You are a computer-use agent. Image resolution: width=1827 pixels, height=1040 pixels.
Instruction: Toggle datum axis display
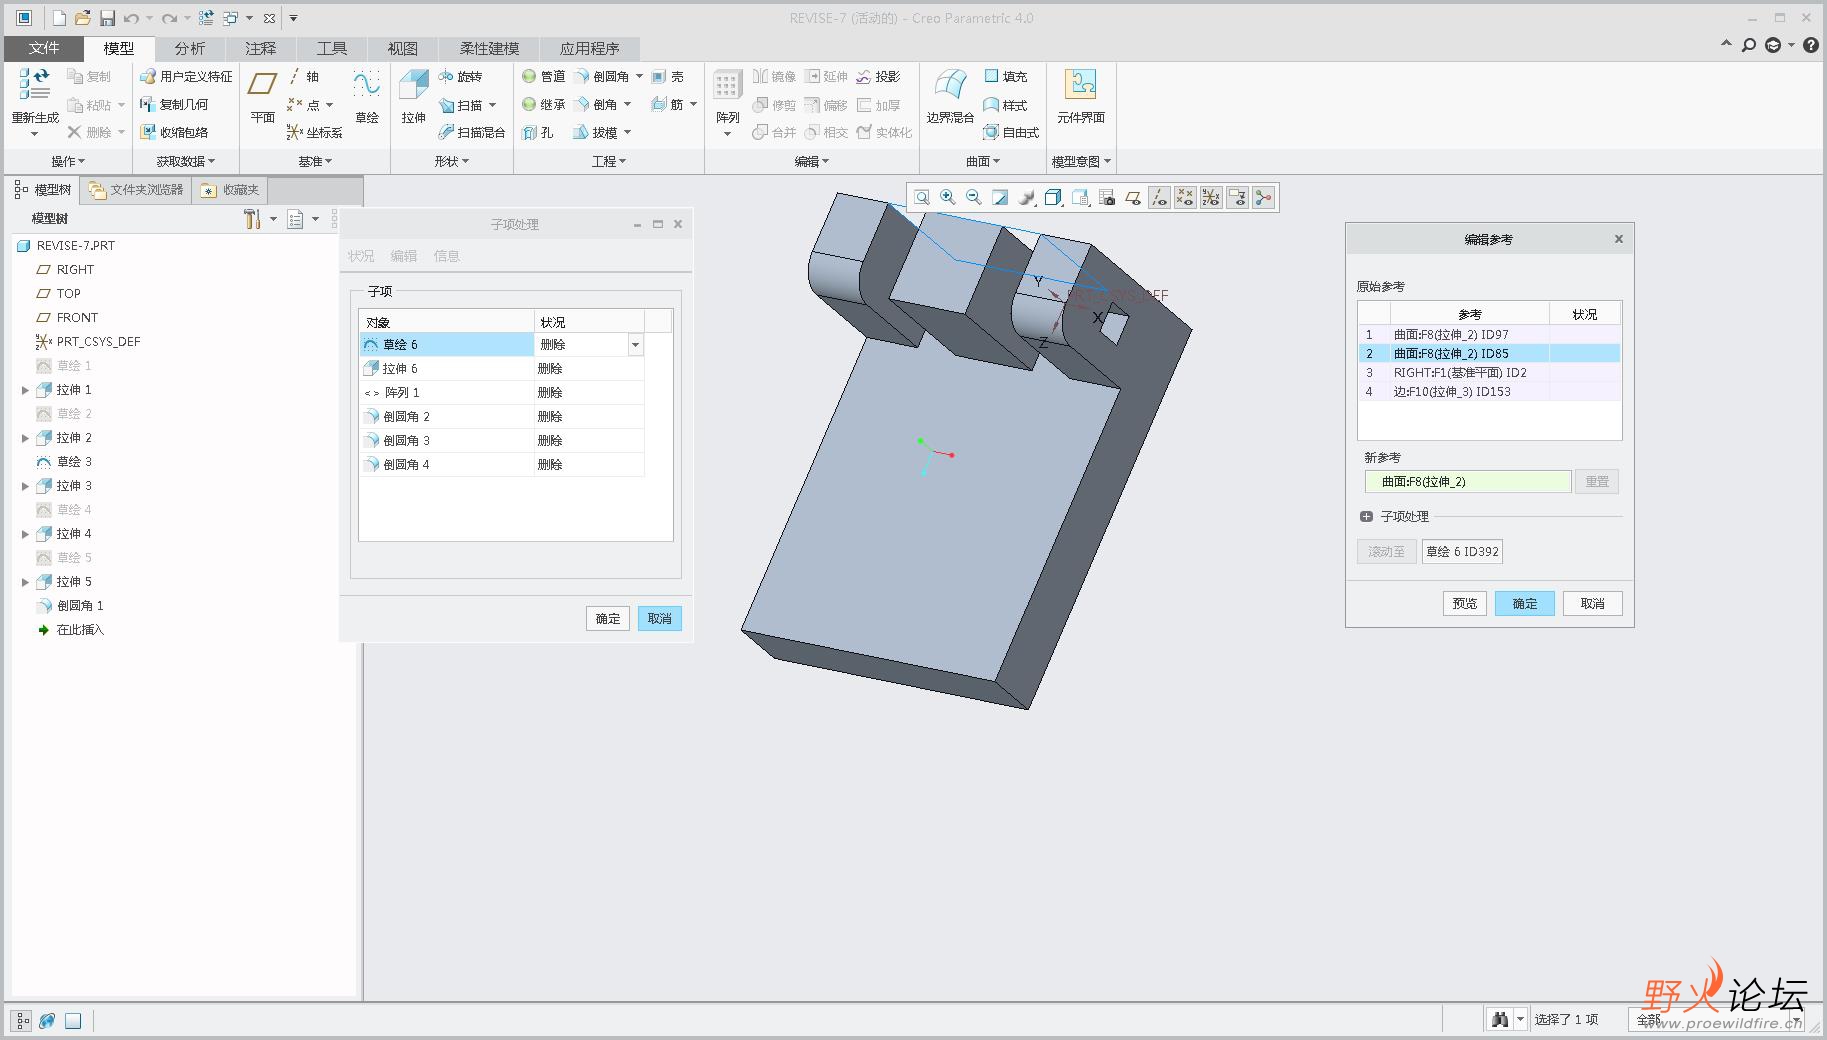1159,198
